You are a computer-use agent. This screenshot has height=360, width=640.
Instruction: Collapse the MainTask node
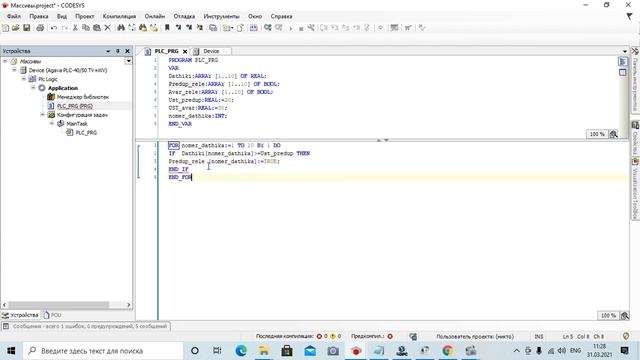(52, 123)
